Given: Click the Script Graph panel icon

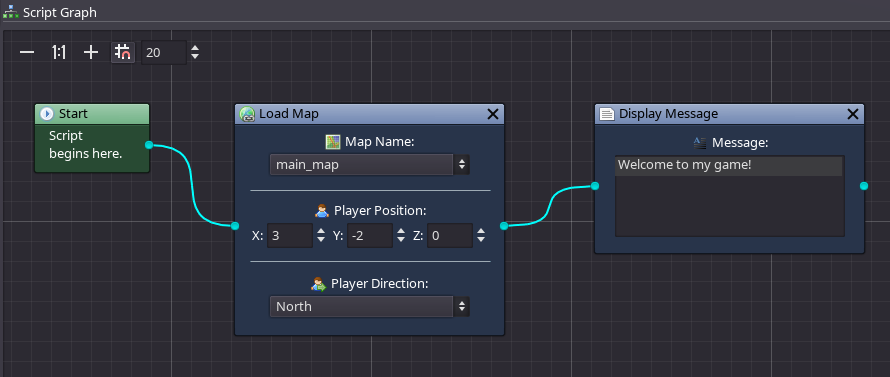Looking at the screenshot, I should pos(11,12).
